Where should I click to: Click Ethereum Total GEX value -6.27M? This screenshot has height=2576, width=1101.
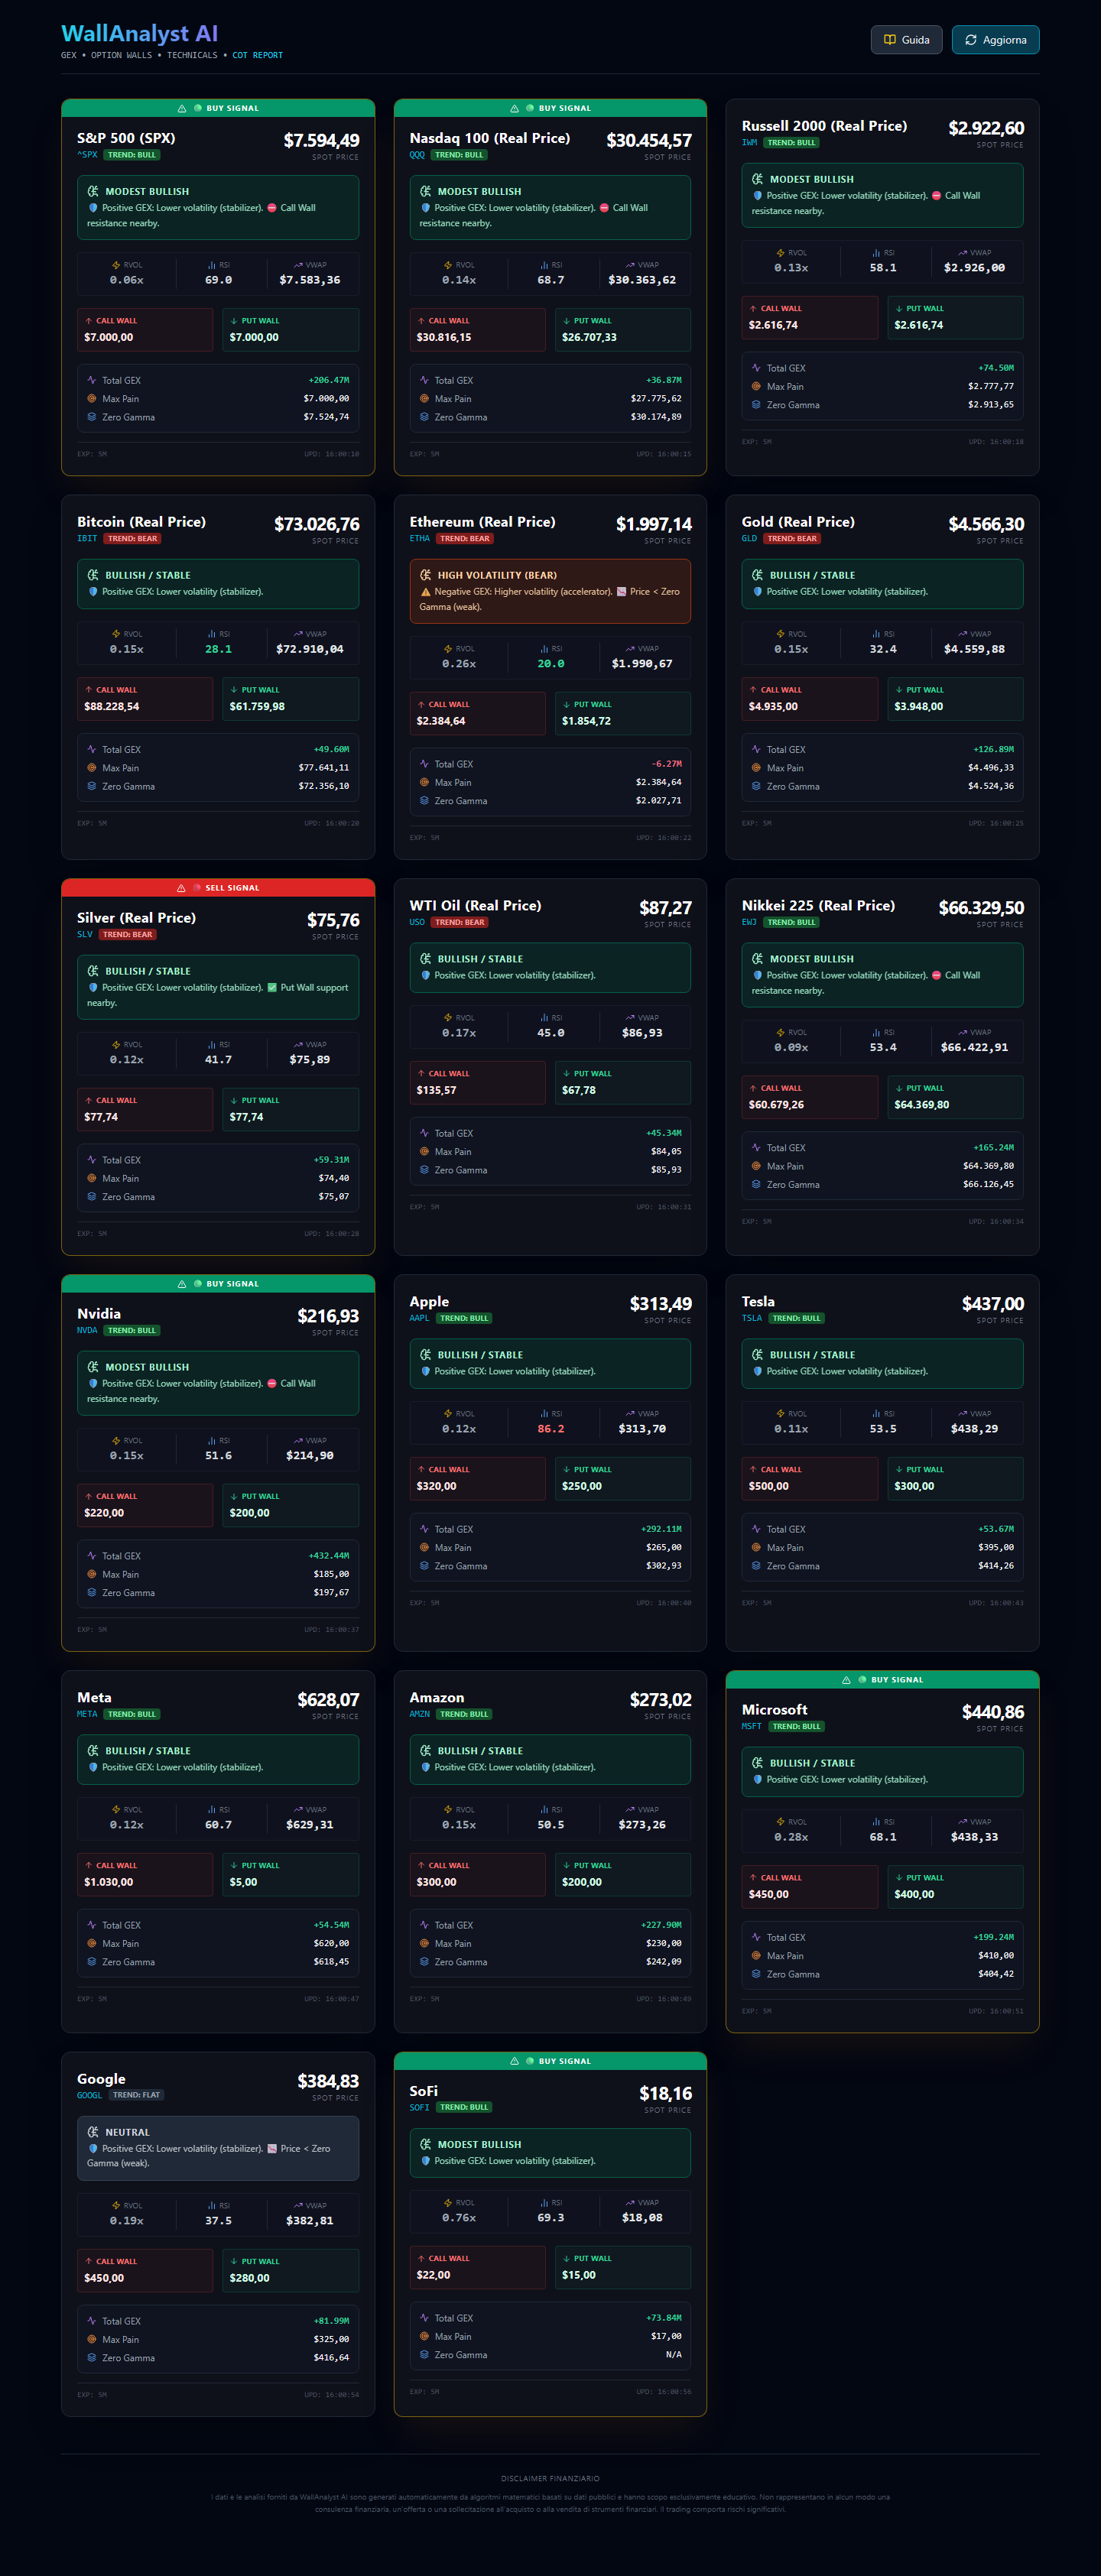click(x=666, y=764)
